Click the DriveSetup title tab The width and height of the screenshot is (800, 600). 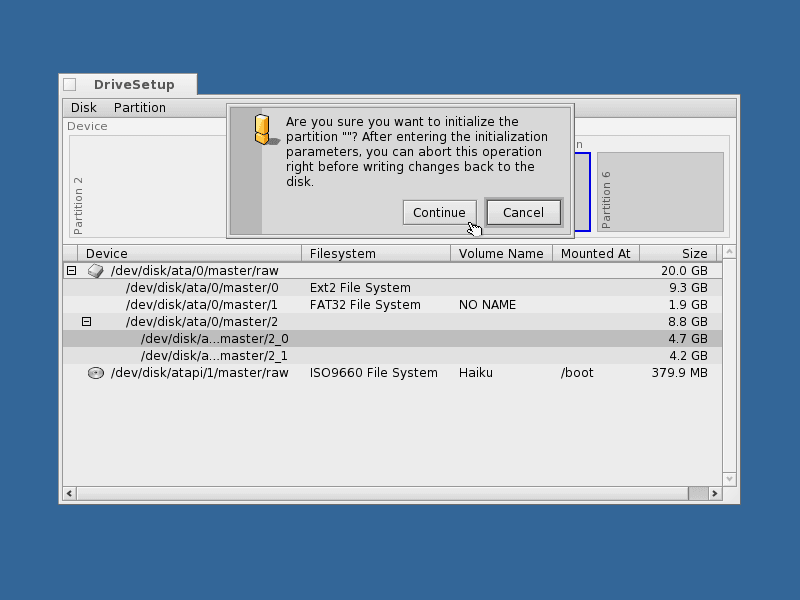128,85
